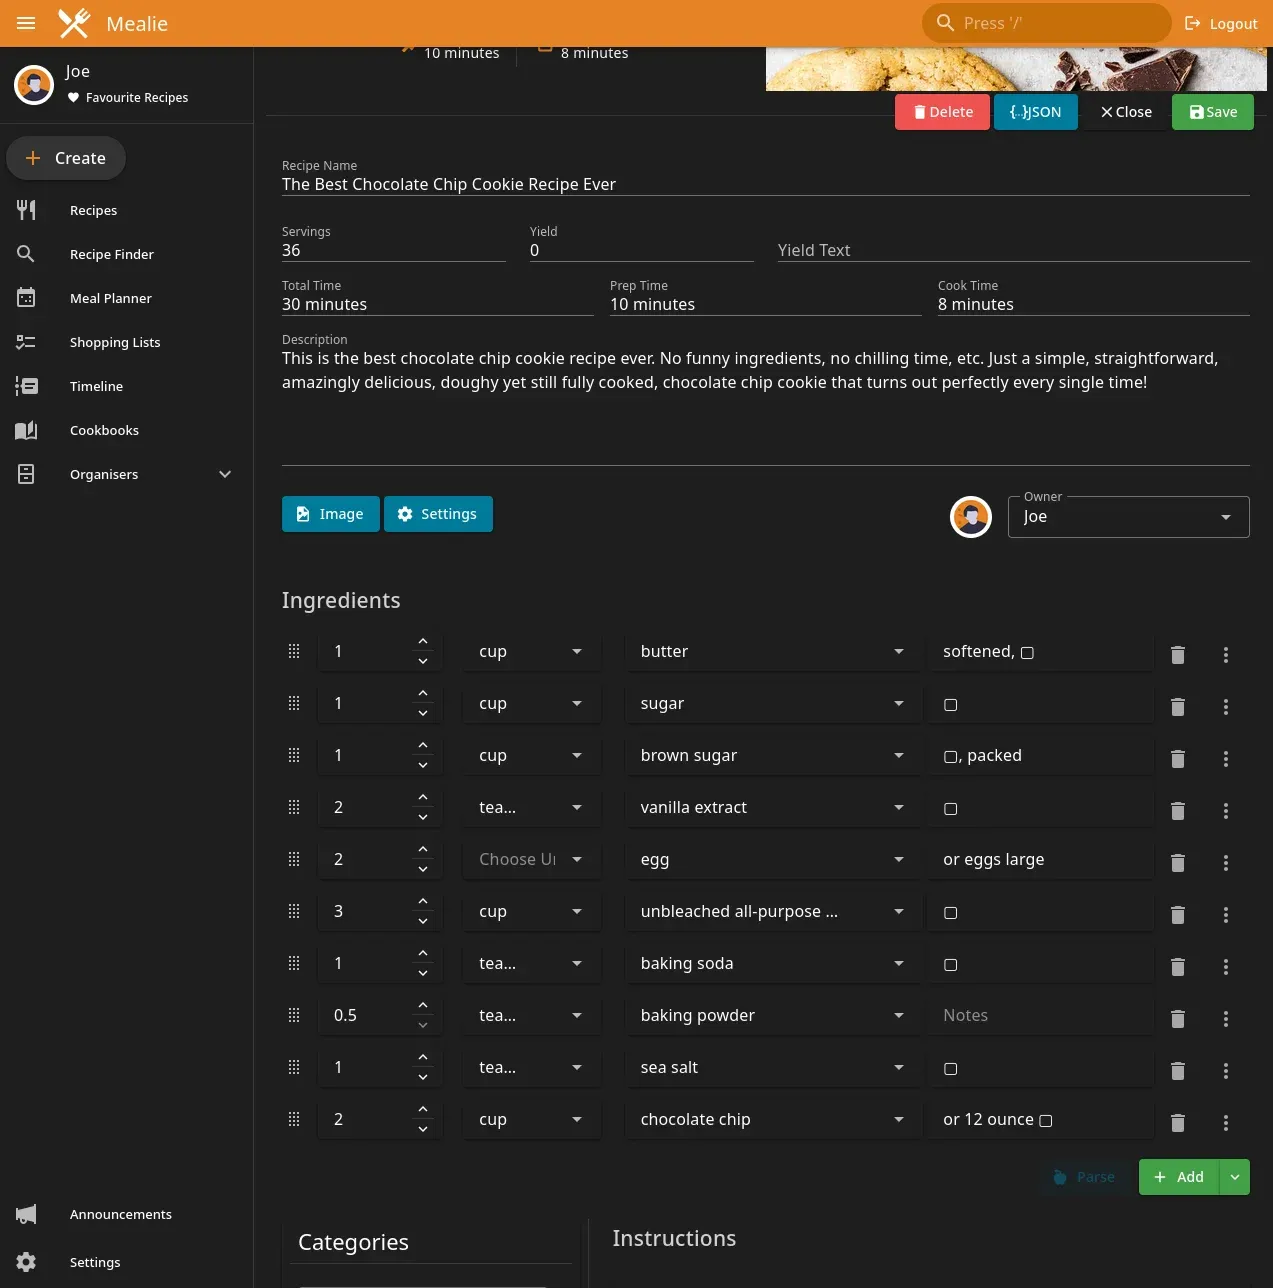The width and height of the screenshot is (1273, 1288).
Task: Open Announcements in the sidebar
Action: pyautogui.click(x=126, y=1214)
